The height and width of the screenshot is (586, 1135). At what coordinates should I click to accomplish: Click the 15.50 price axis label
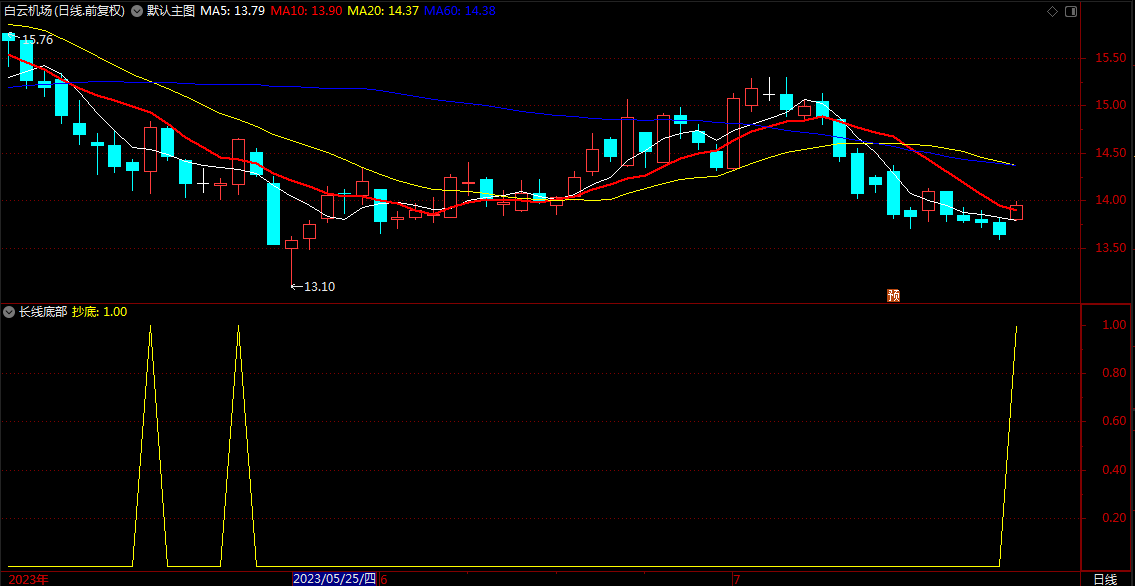1110,58
